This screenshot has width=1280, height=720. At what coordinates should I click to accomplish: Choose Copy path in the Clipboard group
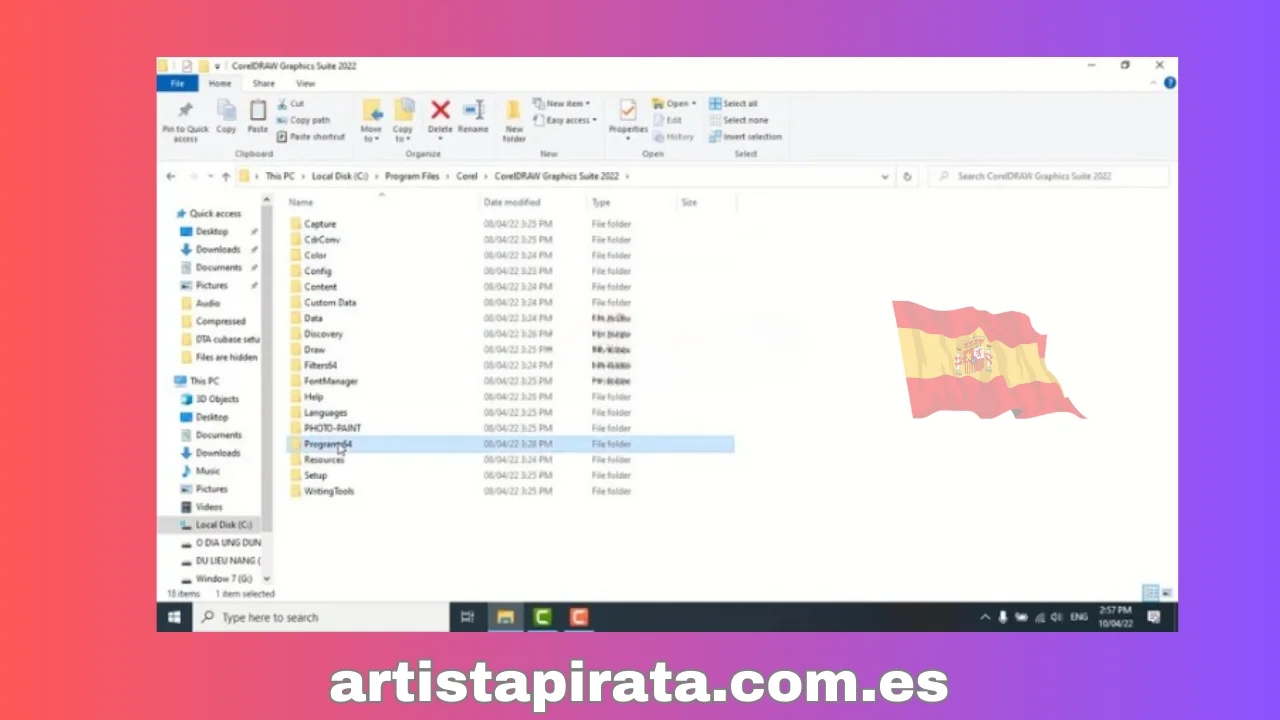pyautogui.click(x=303, y=120)
